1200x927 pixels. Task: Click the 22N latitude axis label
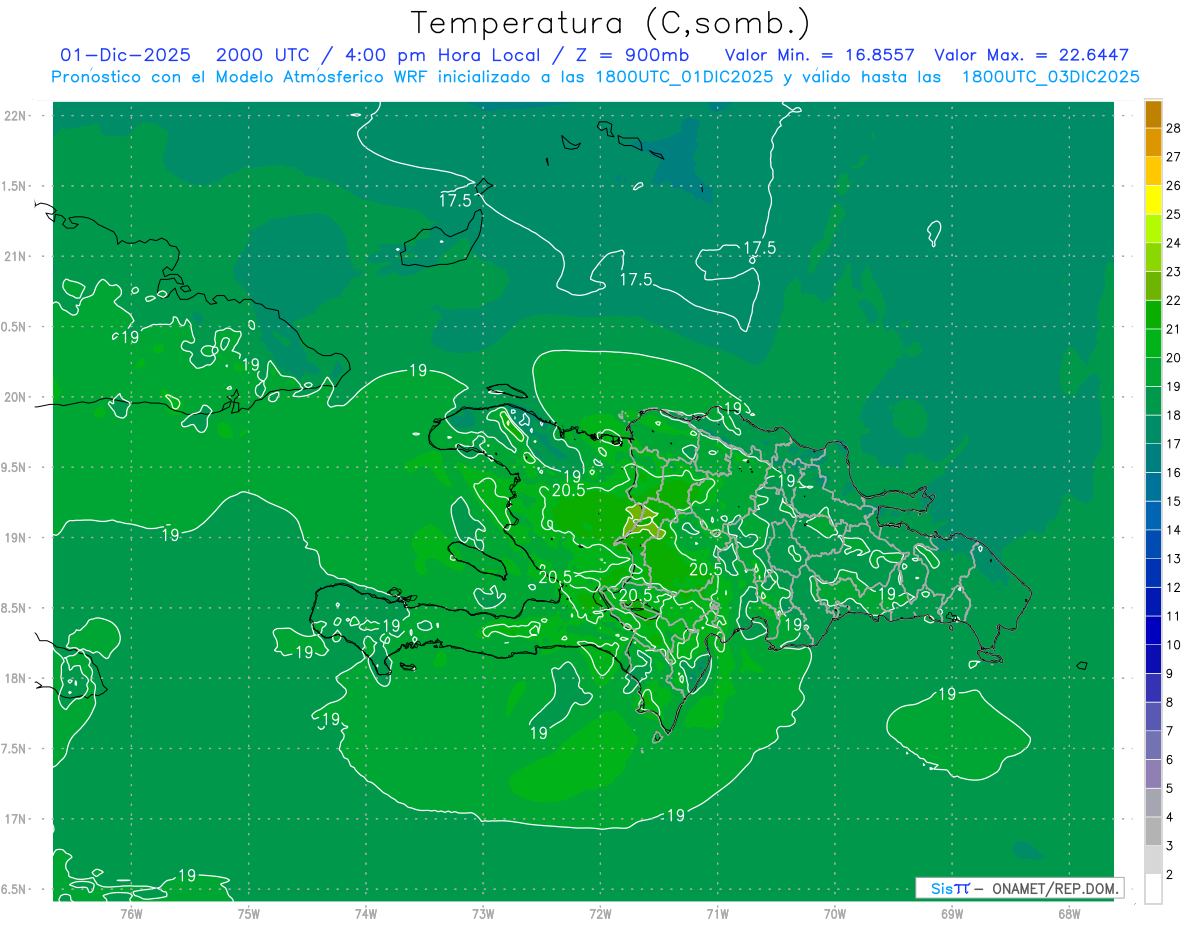point(17,116)
